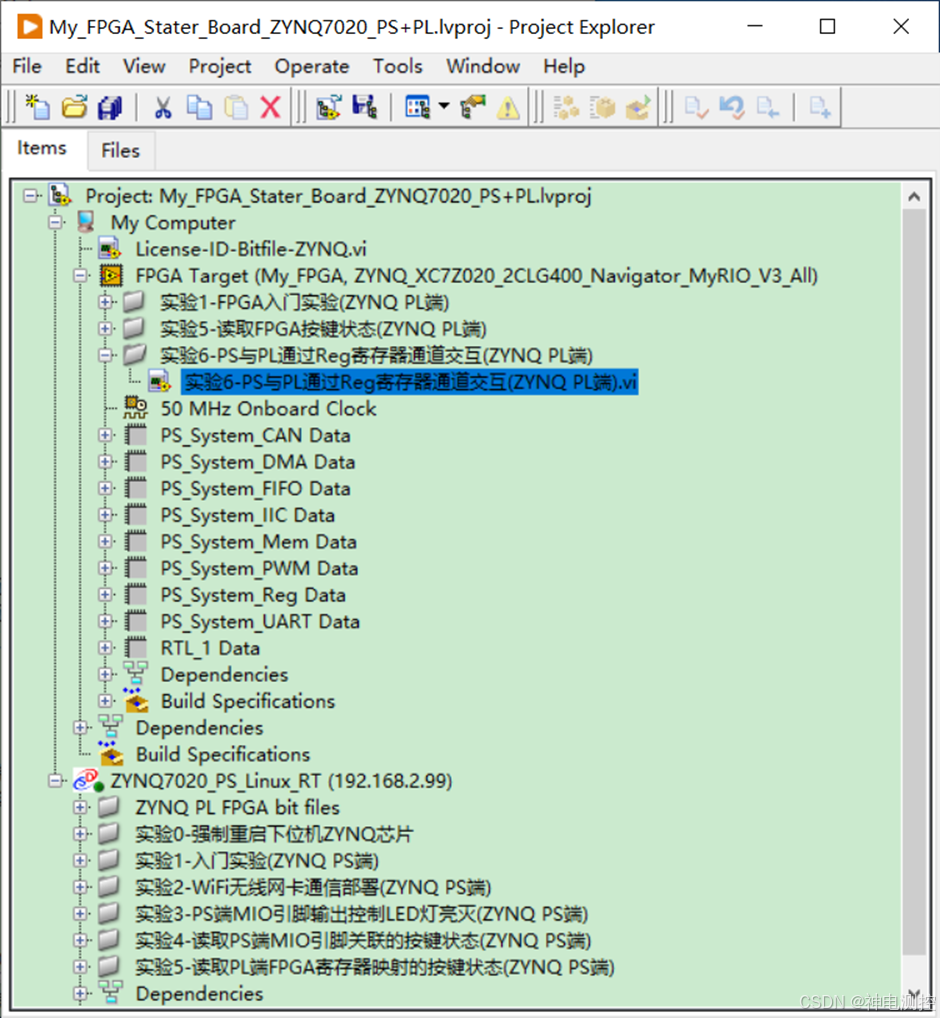
Task: Select PS_System_UART Data
Action: 260,621
